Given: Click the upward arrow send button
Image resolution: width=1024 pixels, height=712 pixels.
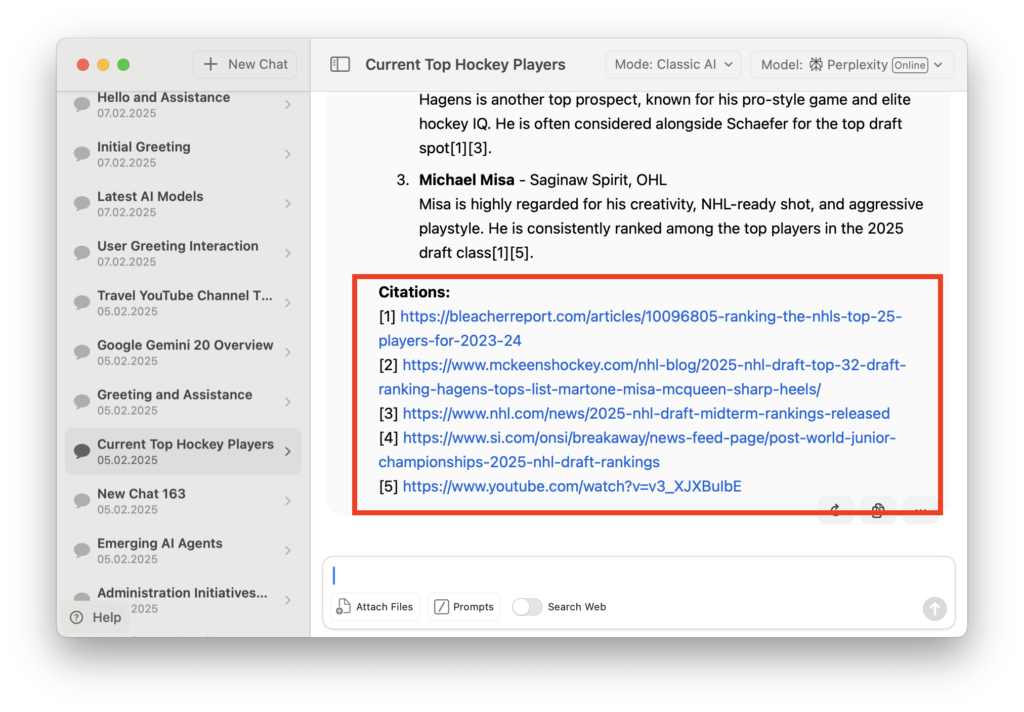Looking at the screenshot, I should point(935,608).
